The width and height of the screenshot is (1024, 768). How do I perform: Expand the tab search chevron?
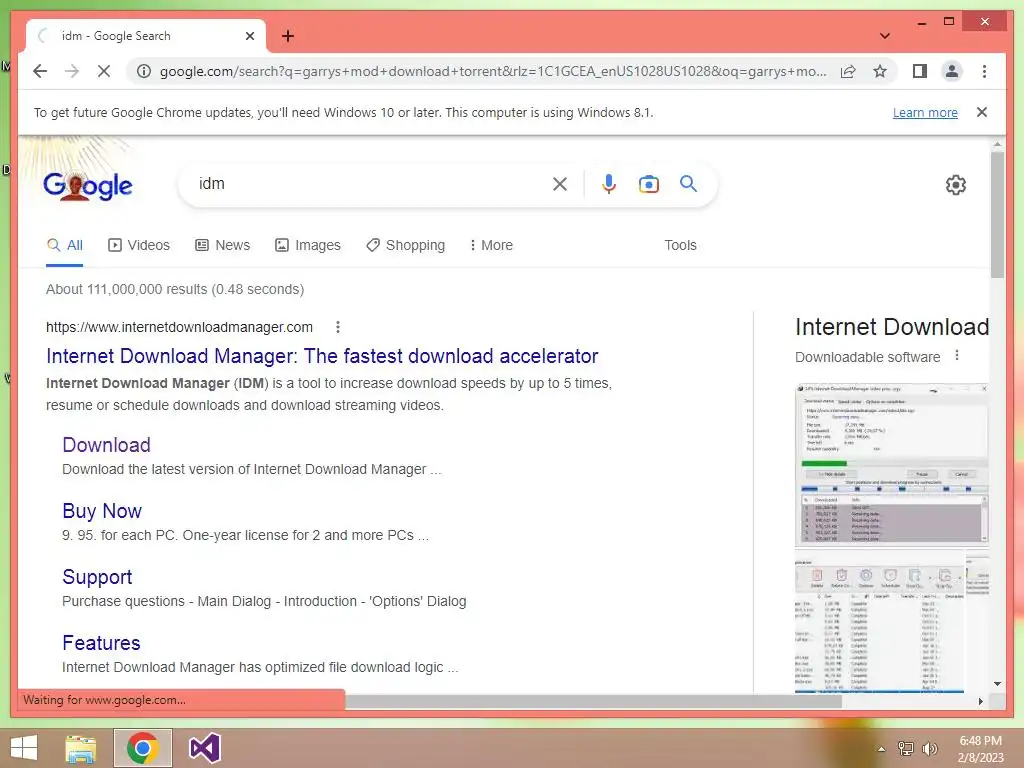coord(885,36)
